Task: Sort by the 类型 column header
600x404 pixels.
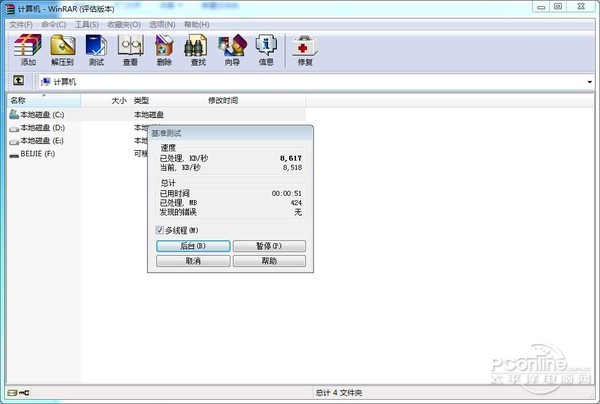Action: pyautogui.click(x=168, y=101)
